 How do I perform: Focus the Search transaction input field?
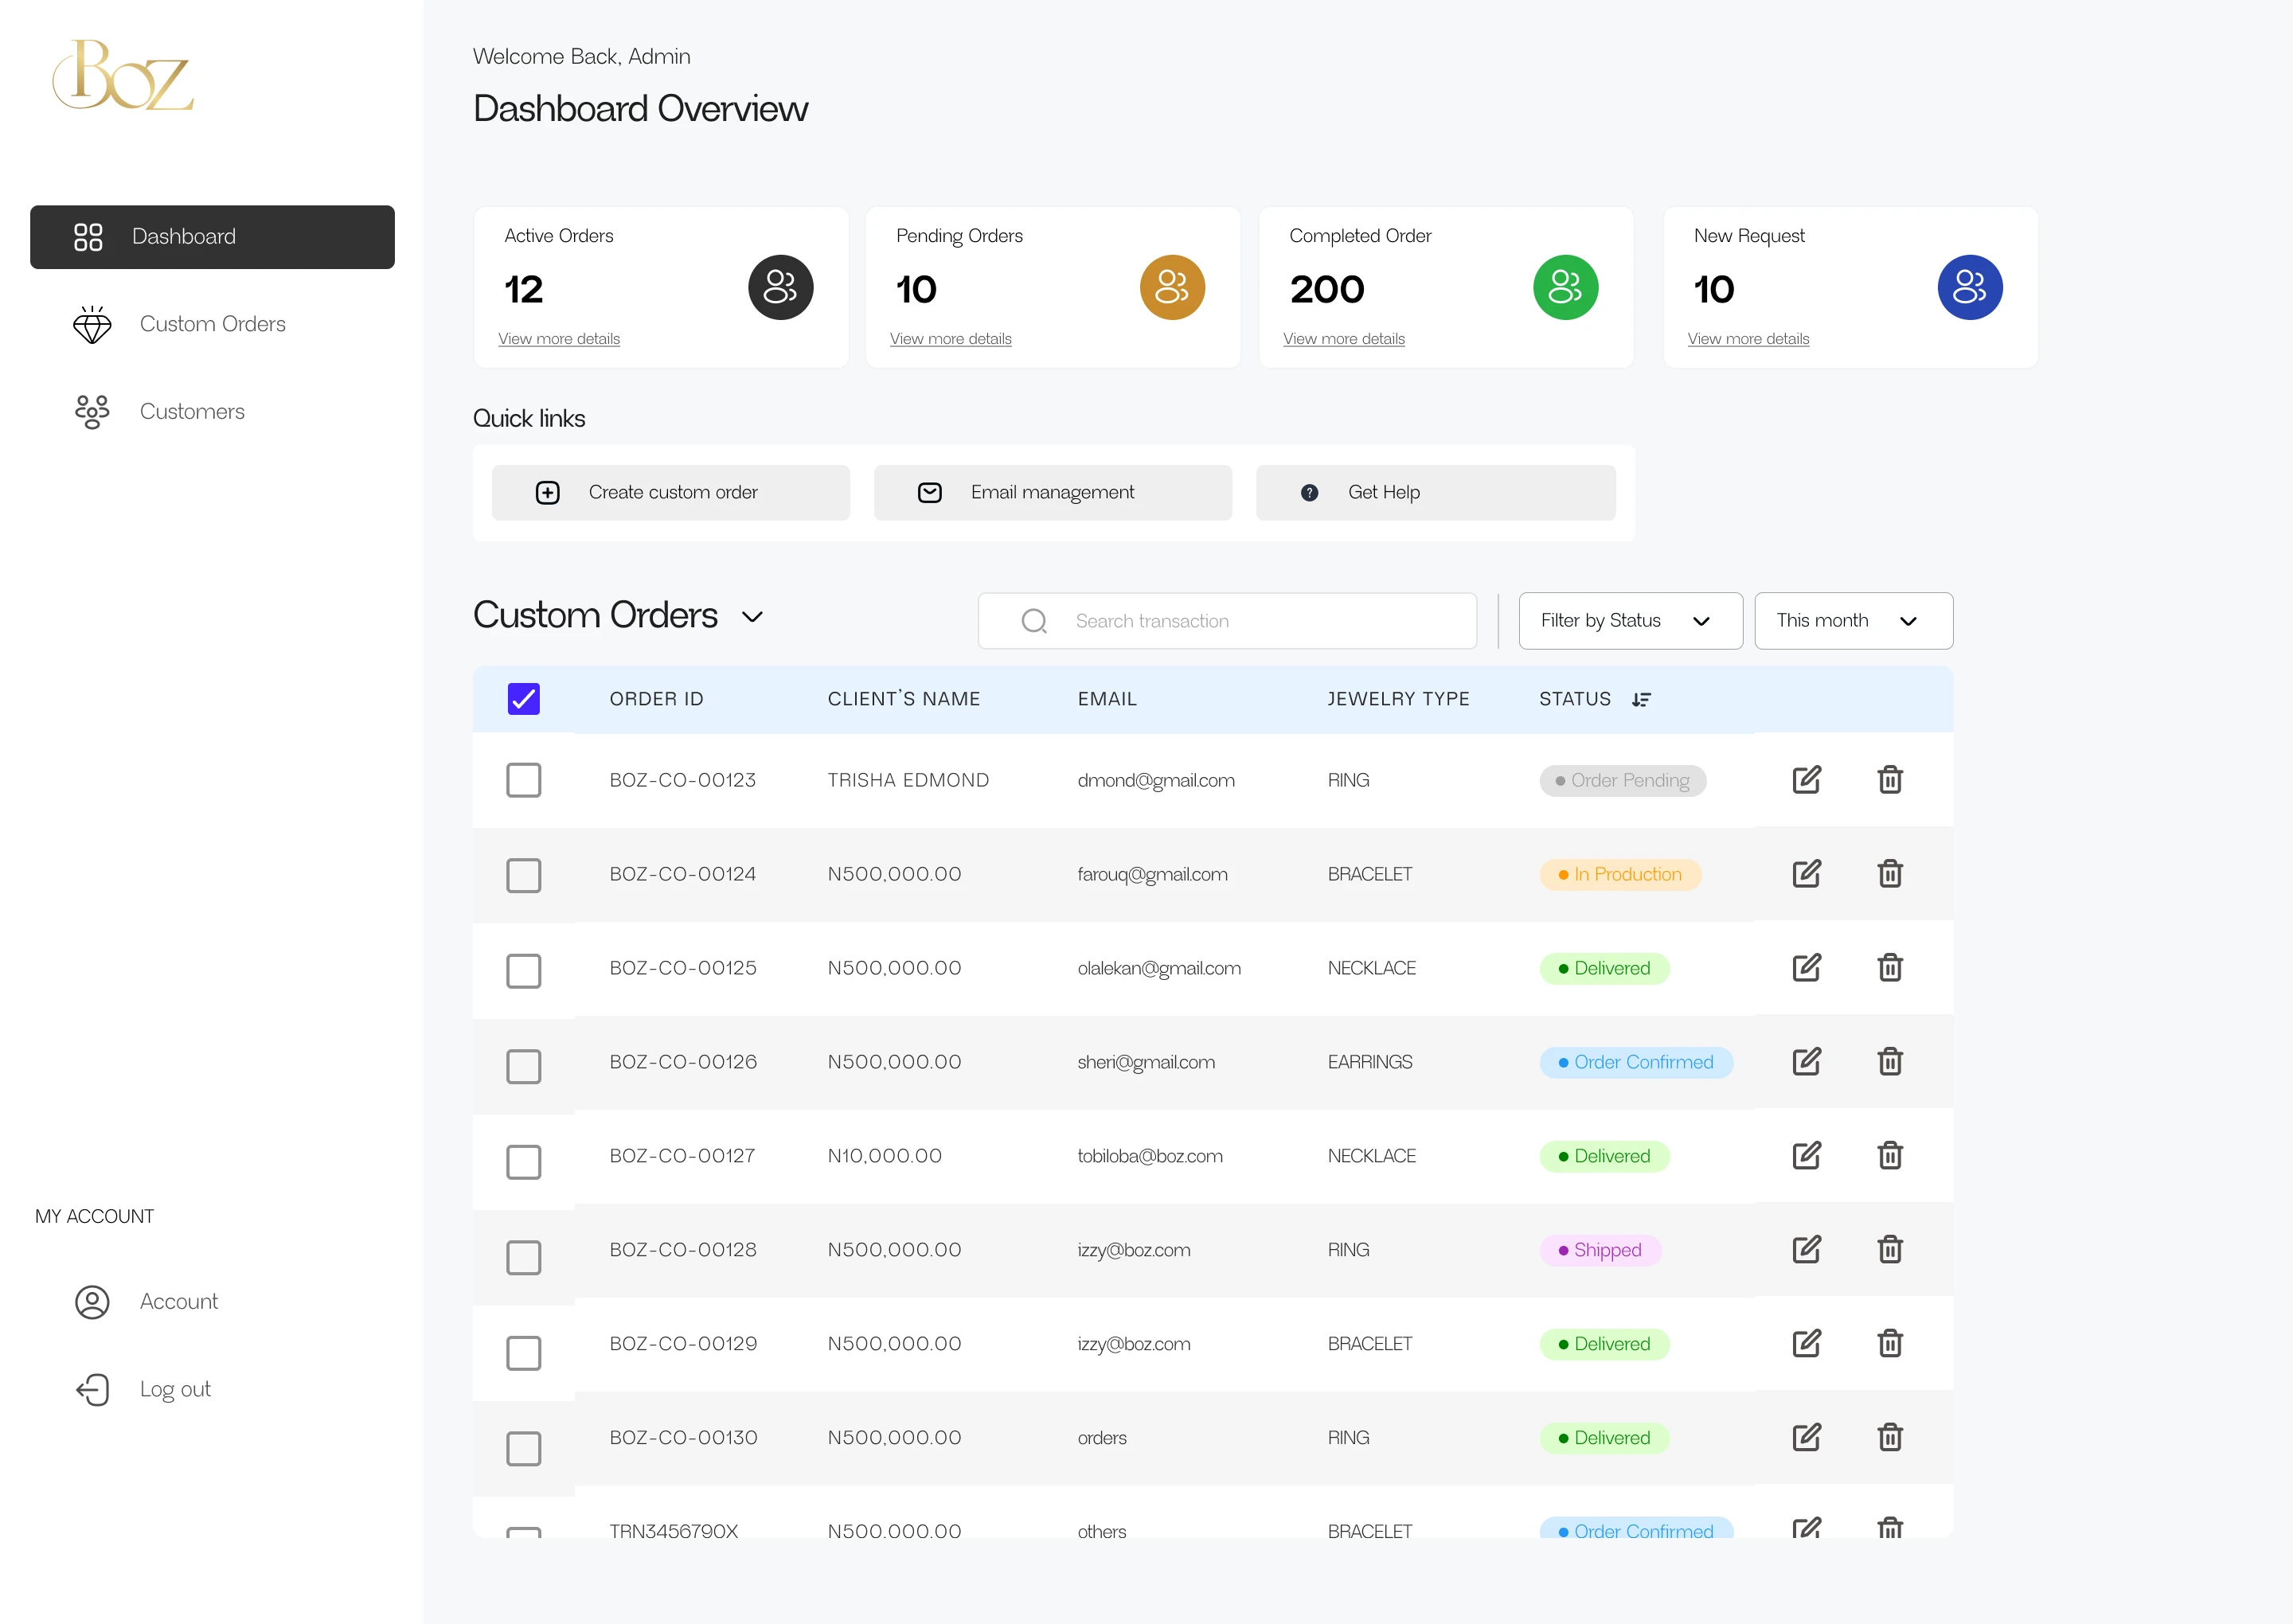tap(1250, 621)
